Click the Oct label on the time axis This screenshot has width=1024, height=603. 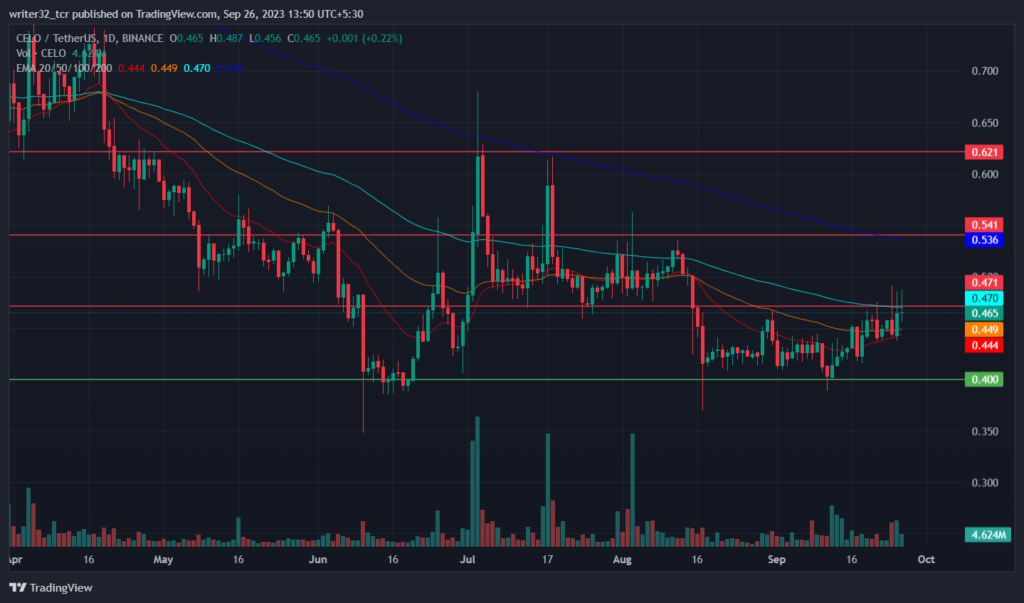tap(926, 560)
